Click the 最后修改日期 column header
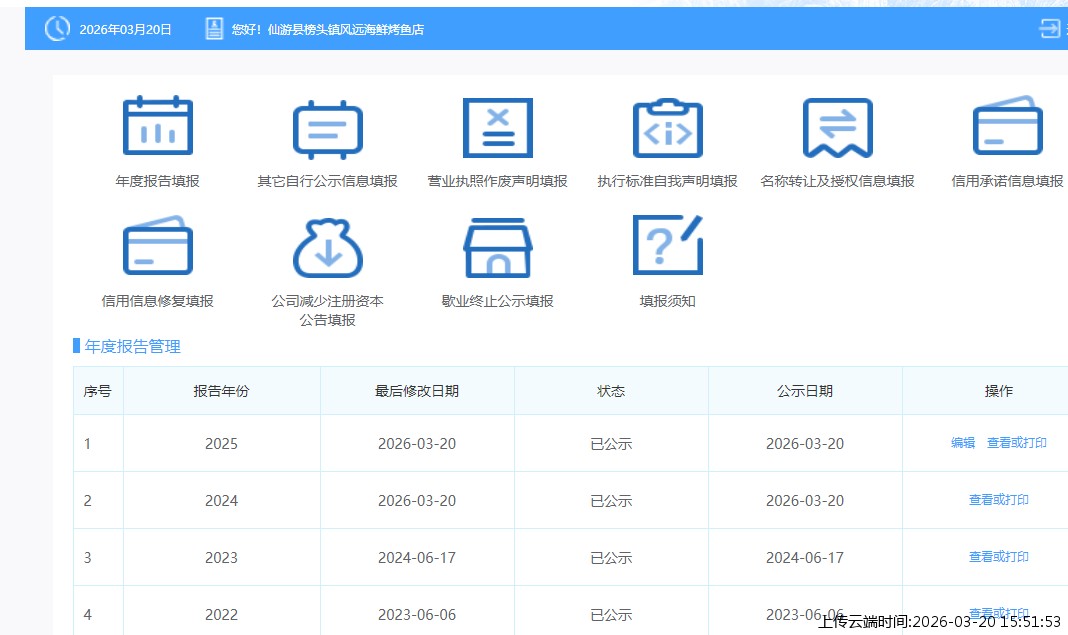This screenshot has width=1068, height=635. pyautogui.click(x=417, y=391)
